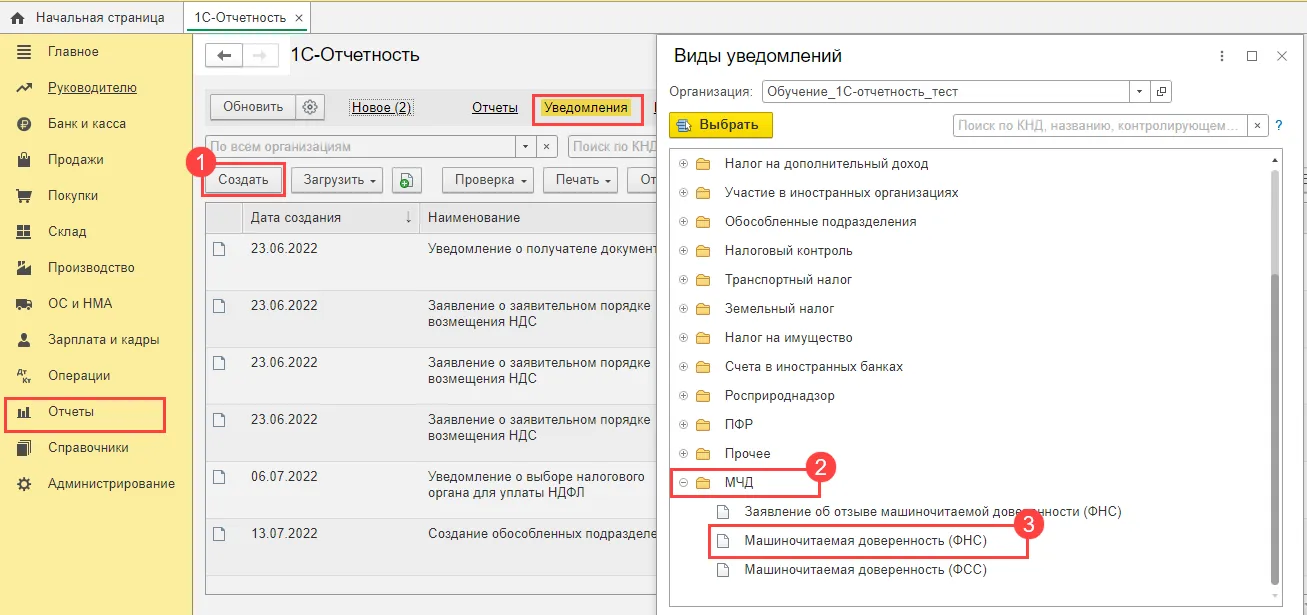This screenshot has height=615, width=1307.
Task: Open settings gear next to Обновить
Action: pos(310,107)
